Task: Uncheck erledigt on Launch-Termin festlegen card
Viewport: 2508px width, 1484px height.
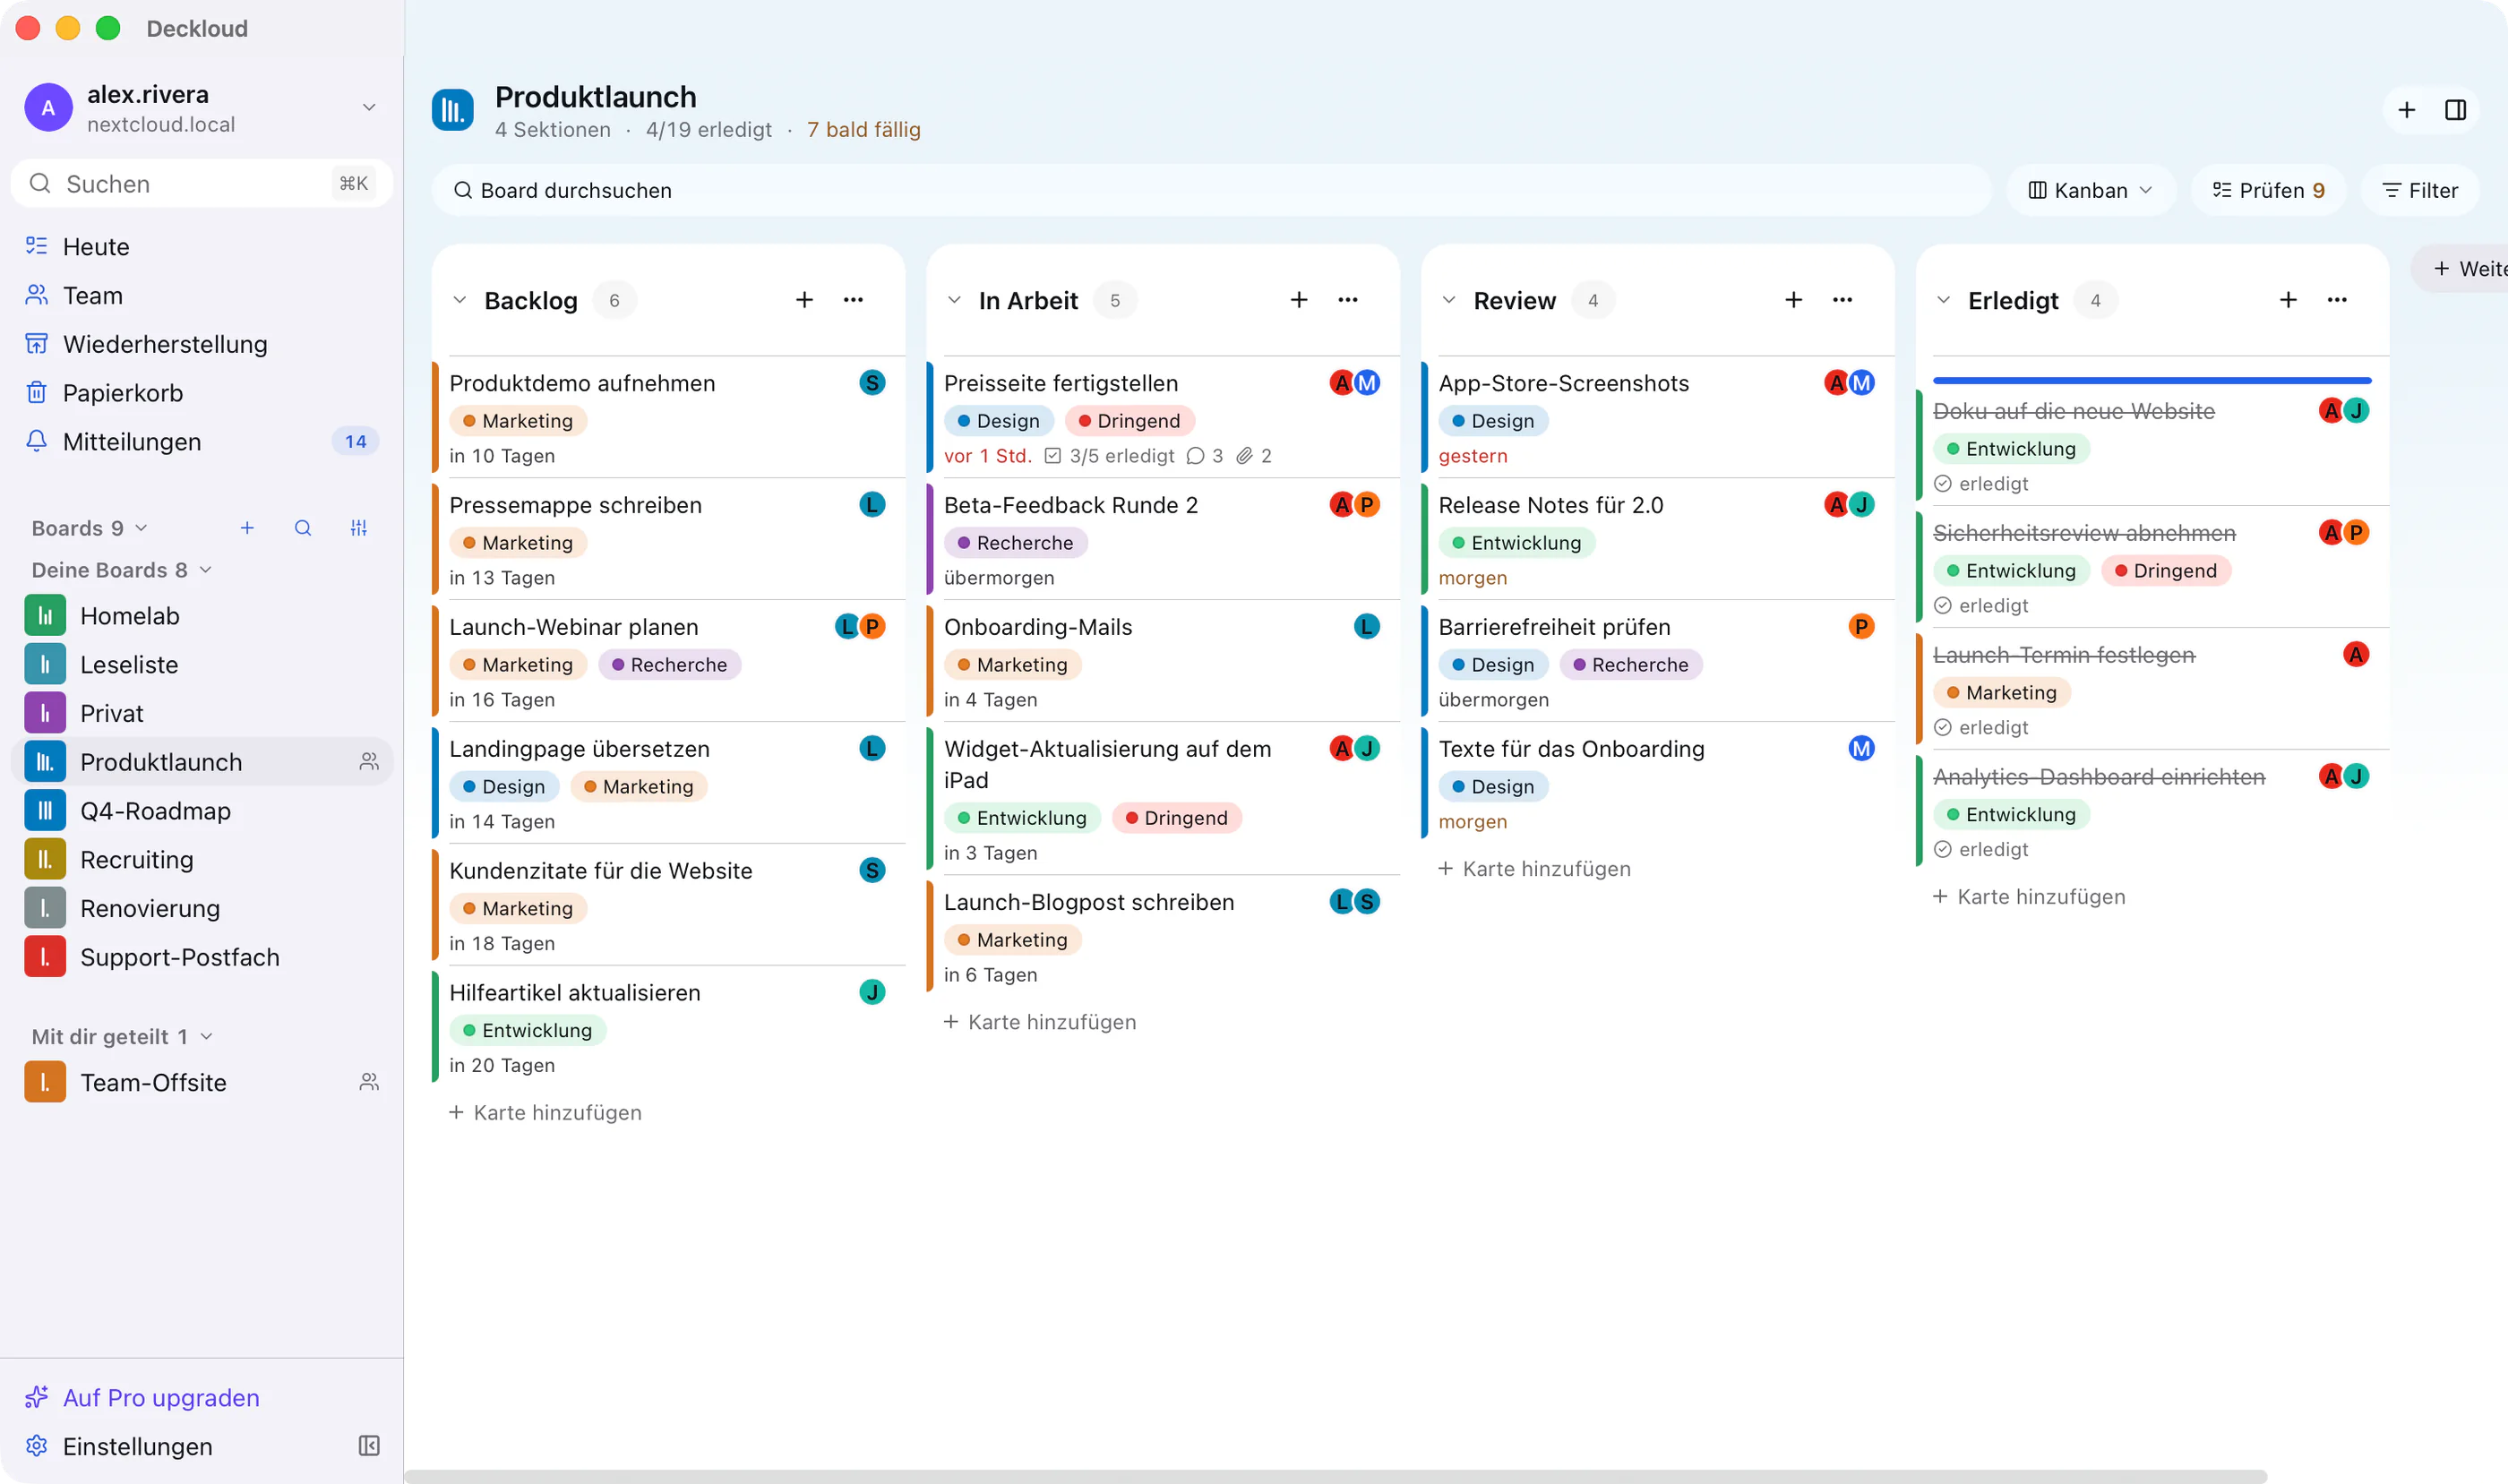Action: [1943, 728]
